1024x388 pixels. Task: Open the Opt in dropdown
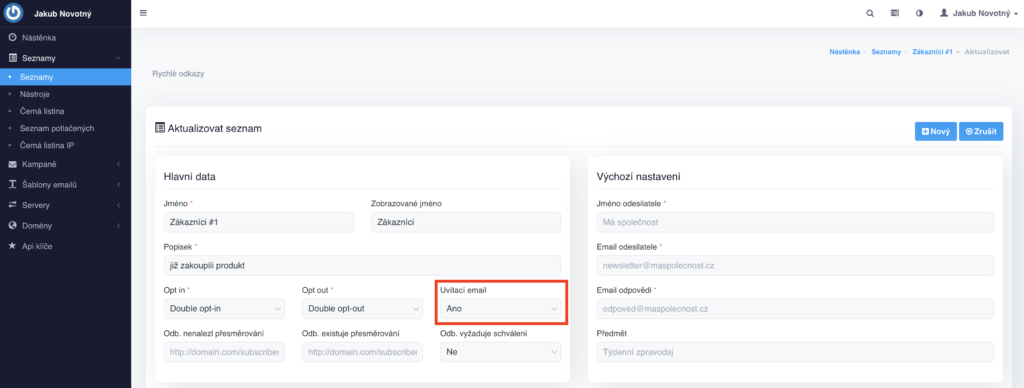pos(224,308)
